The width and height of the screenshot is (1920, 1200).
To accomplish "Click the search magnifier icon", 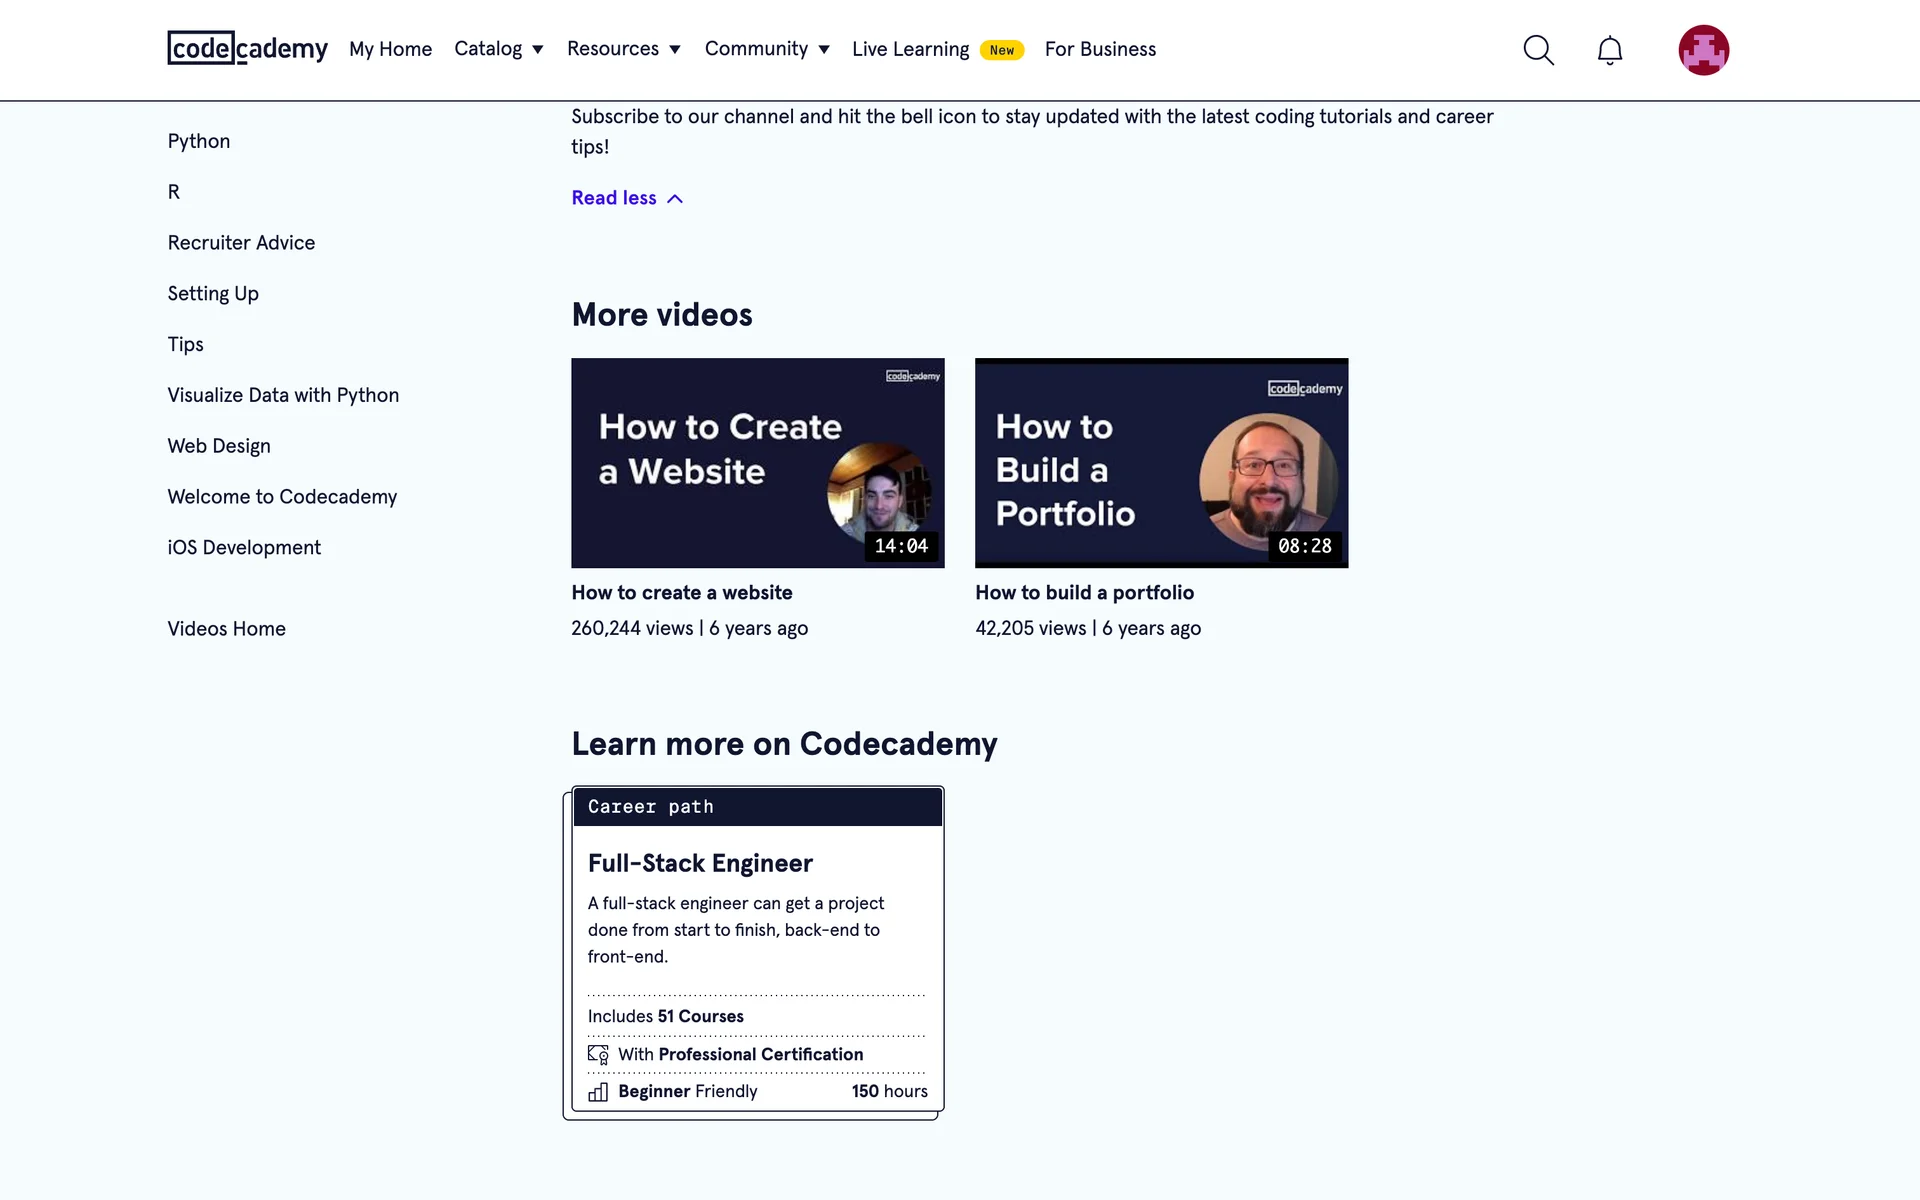I will click(x=1538, y=50).
